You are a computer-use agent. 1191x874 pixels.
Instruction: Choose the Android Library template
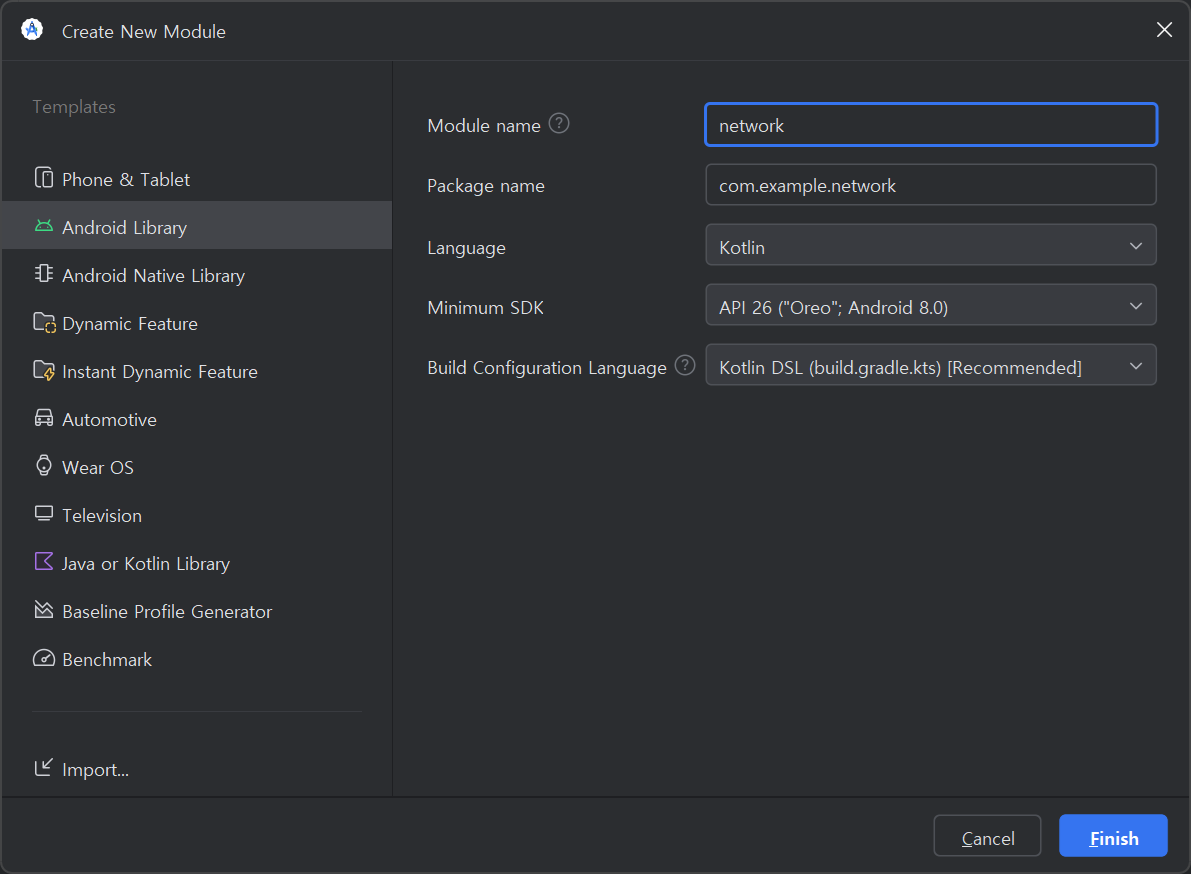tap(197, 226)
